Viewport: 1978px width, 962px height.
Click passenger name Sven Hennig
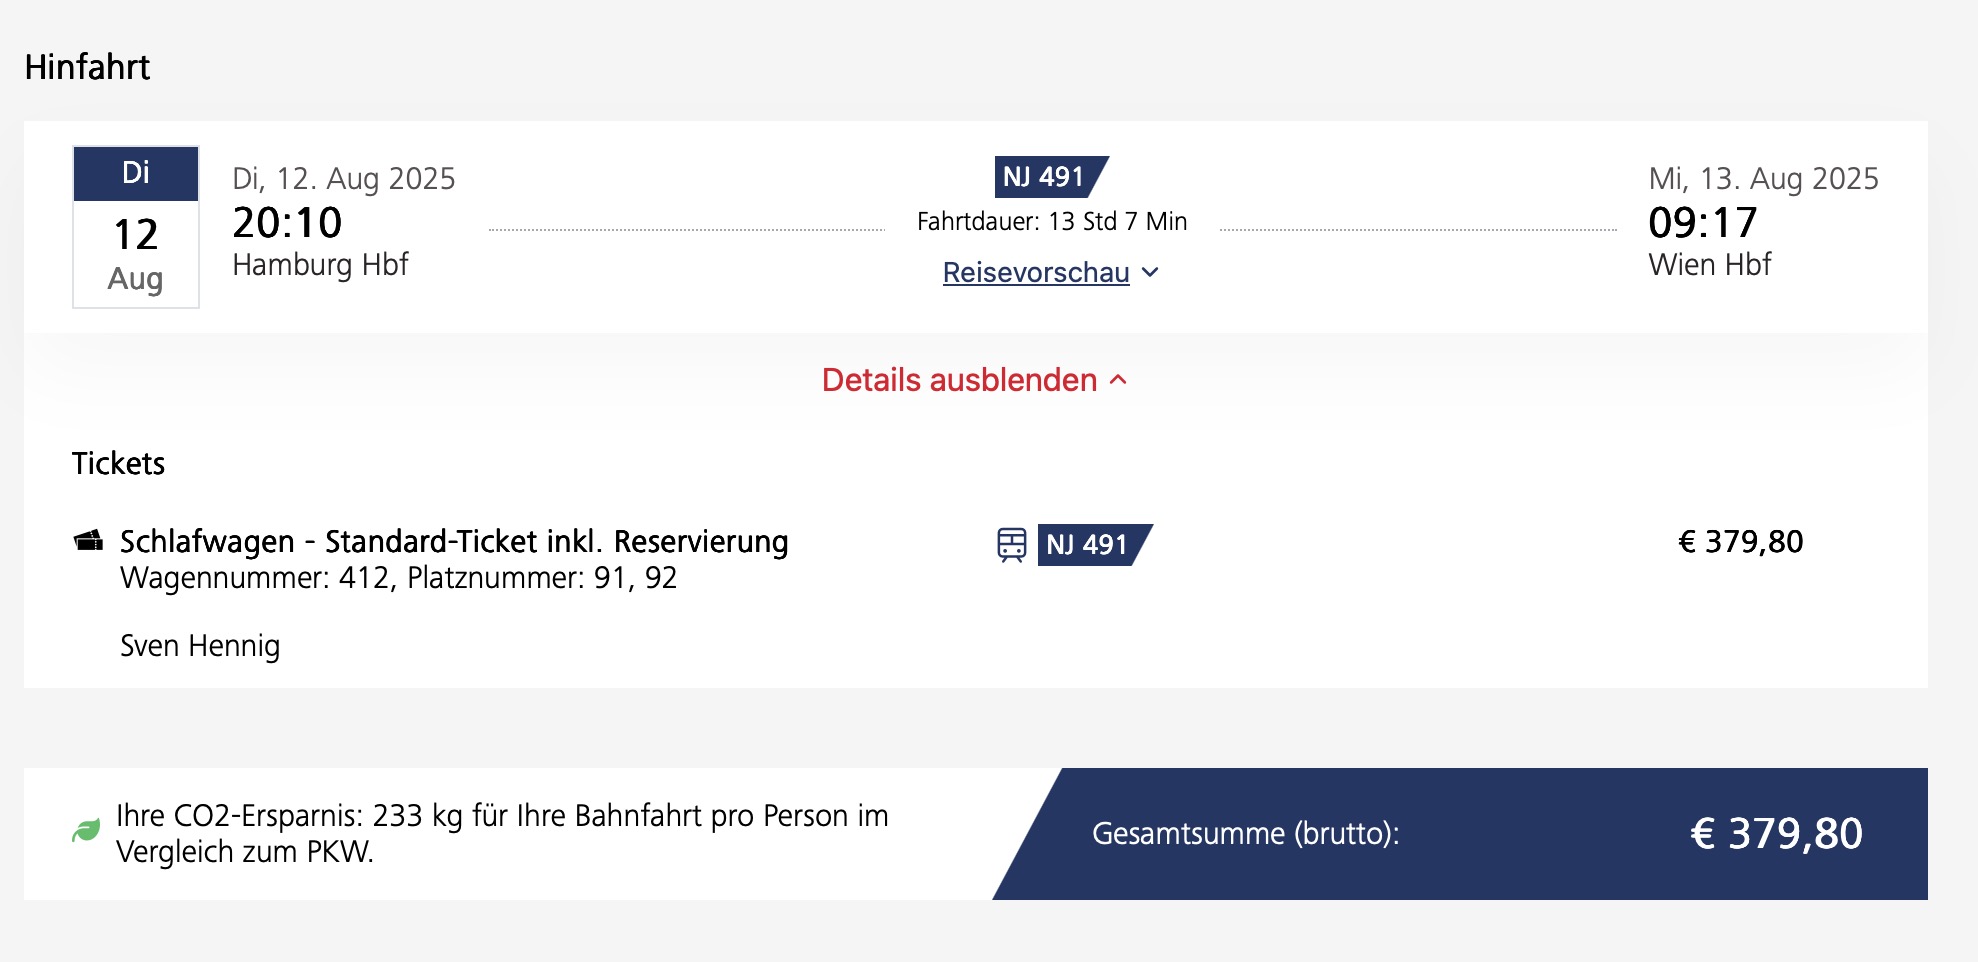tap(200, 646)
